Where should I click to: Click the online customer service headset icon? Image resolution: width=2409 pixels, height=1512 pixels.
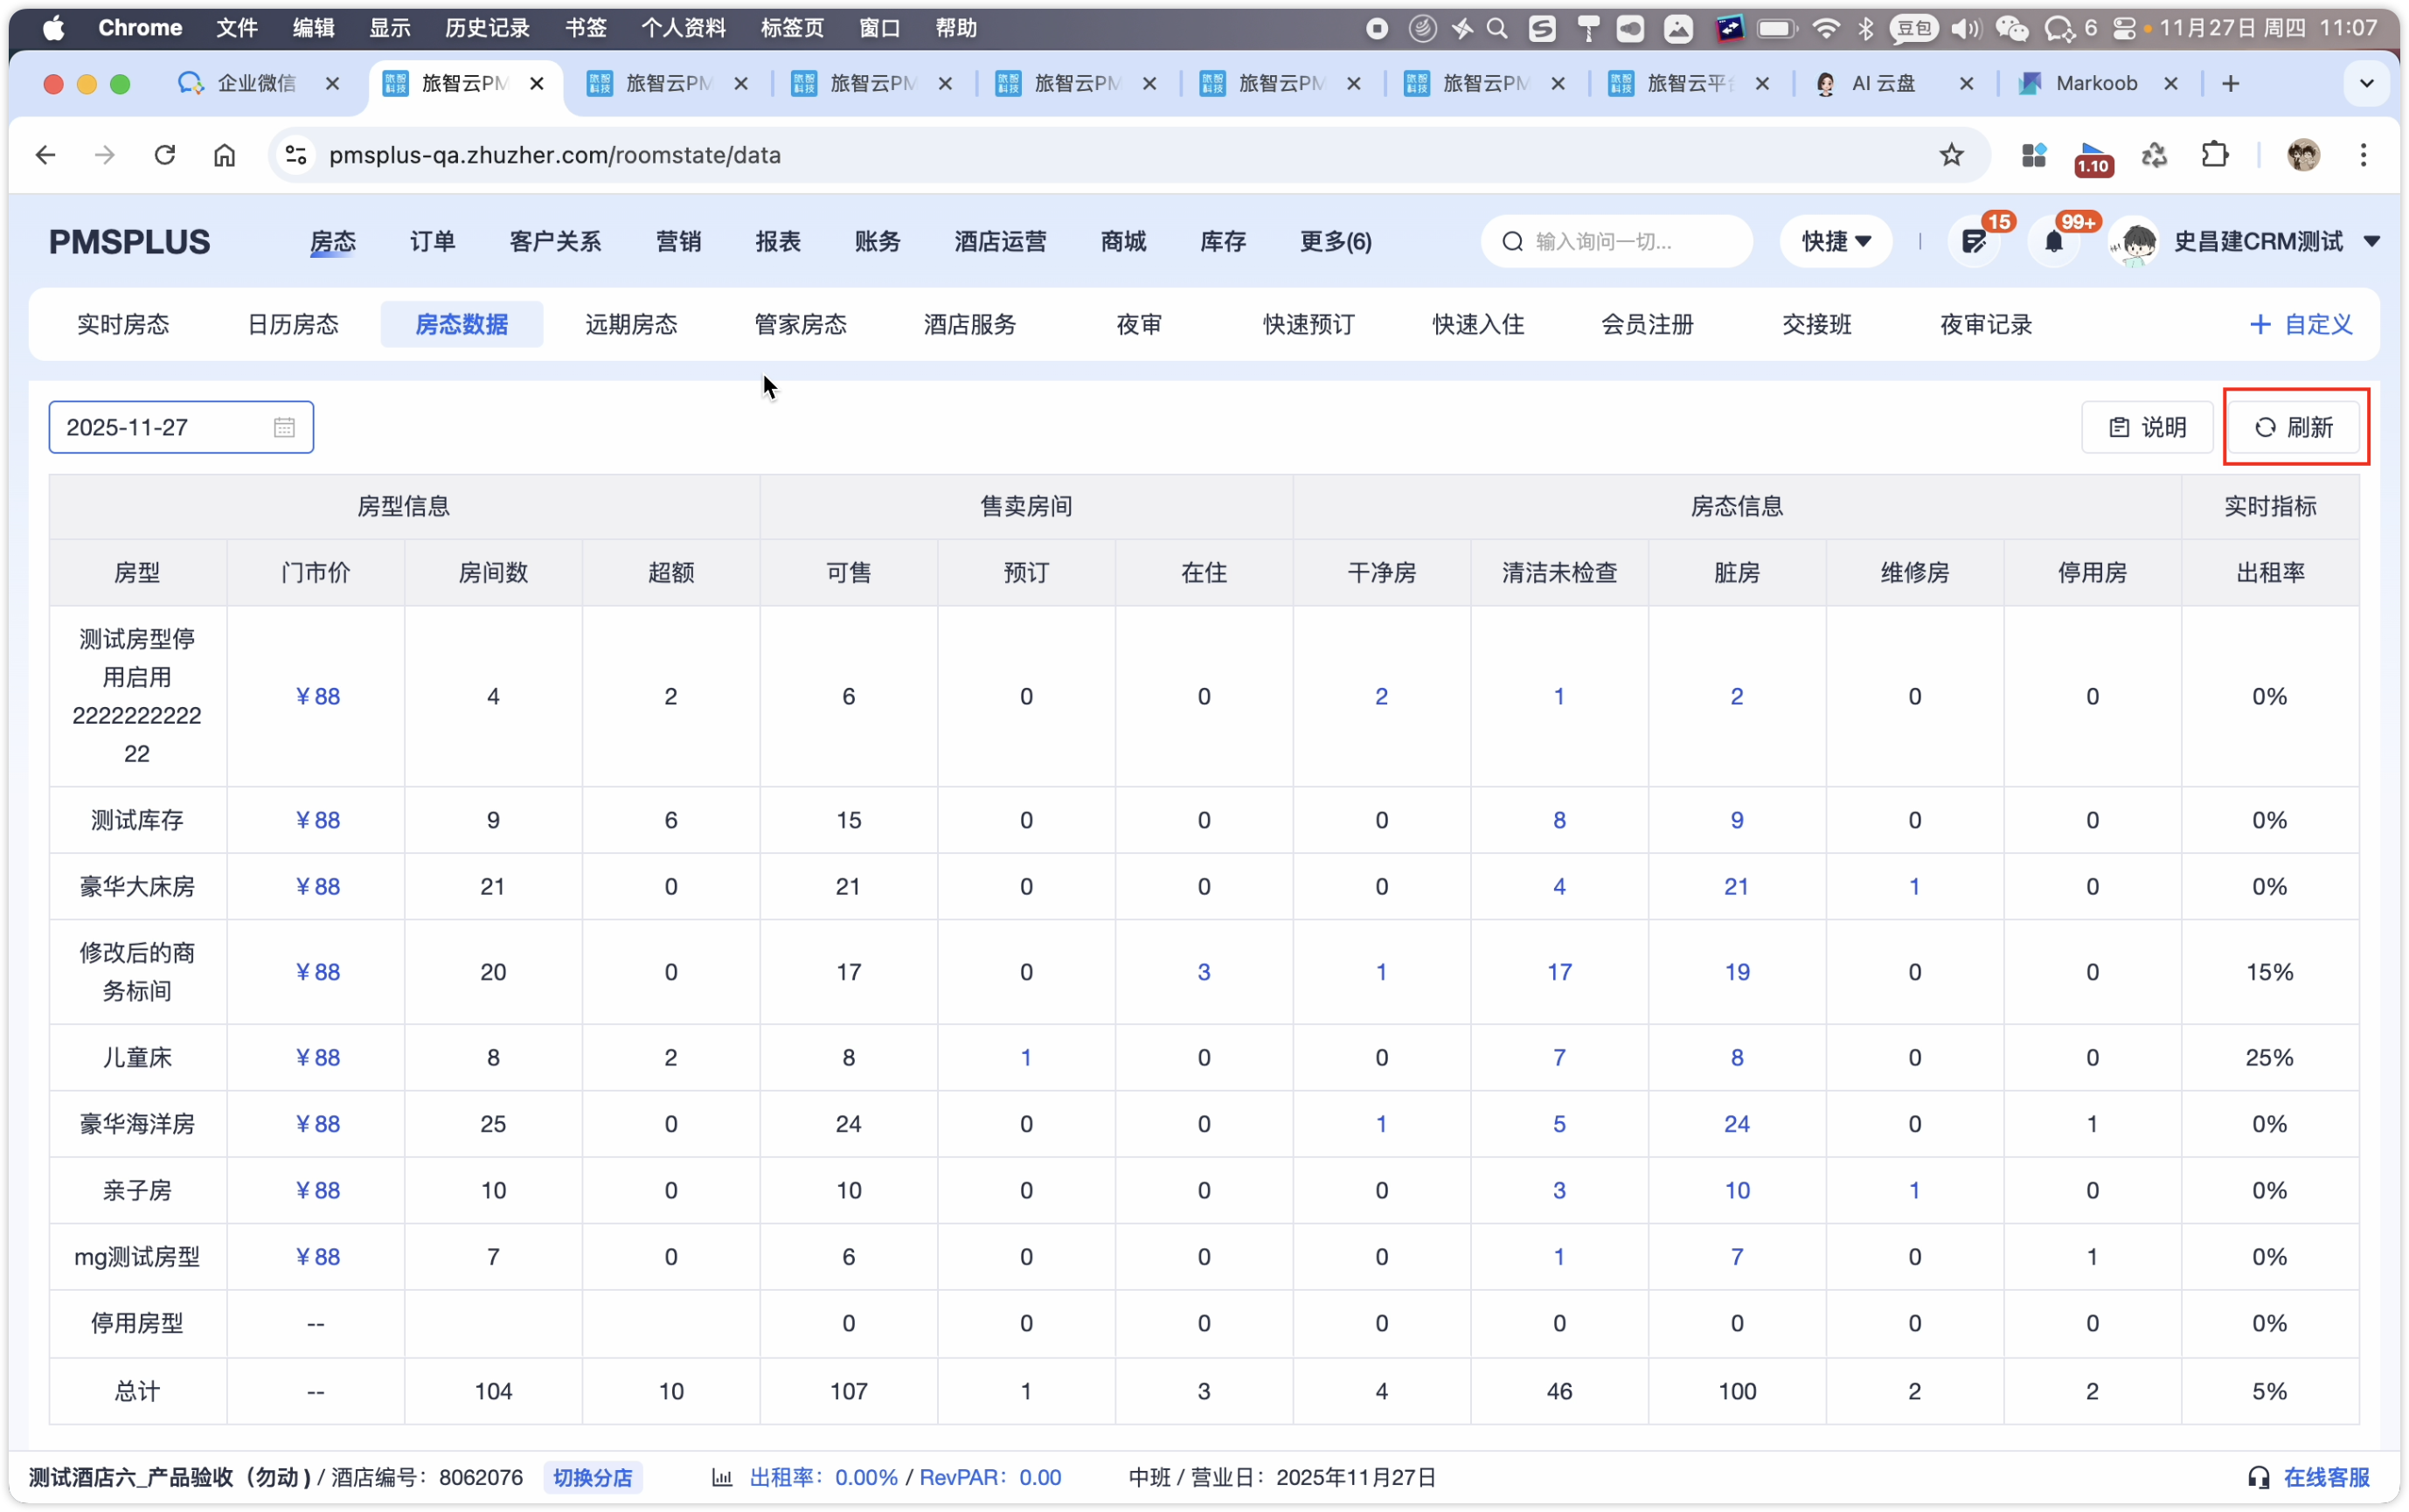click(x=2258, y=1477)
